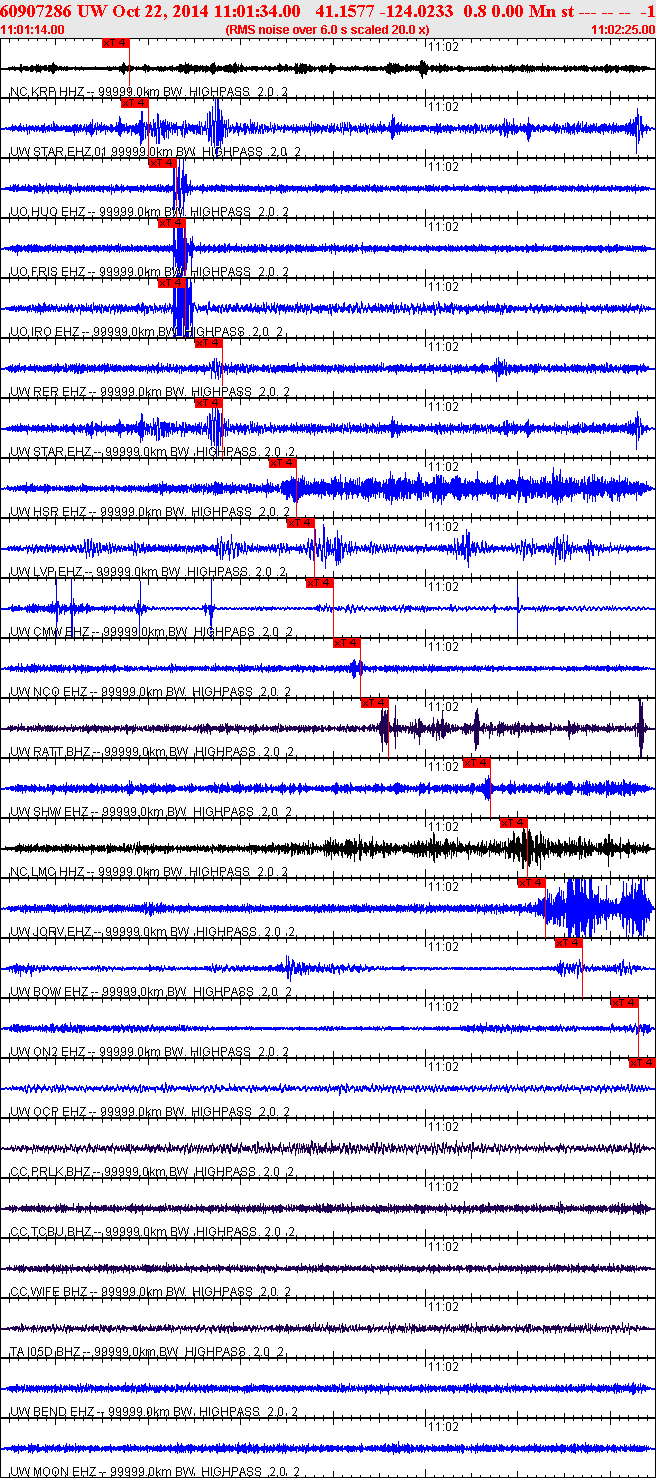Select the pick flag on UW.HSR trace
This screenshot has height=1478, width=656.
point(283,463)
